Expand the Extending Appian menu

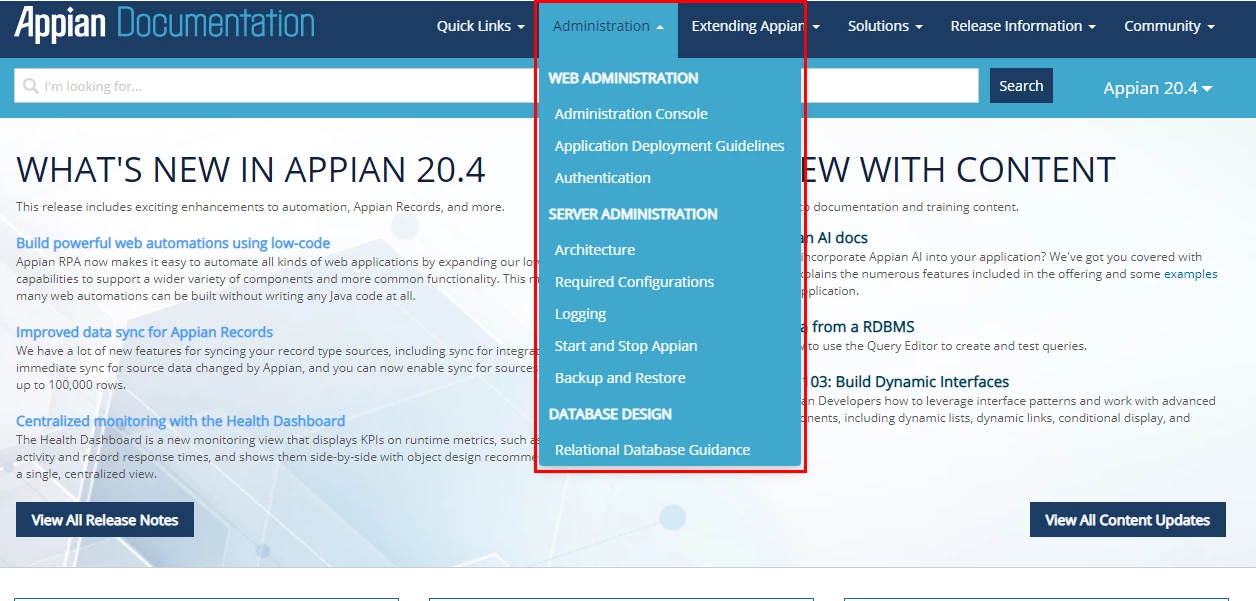(x=756, y=26)
